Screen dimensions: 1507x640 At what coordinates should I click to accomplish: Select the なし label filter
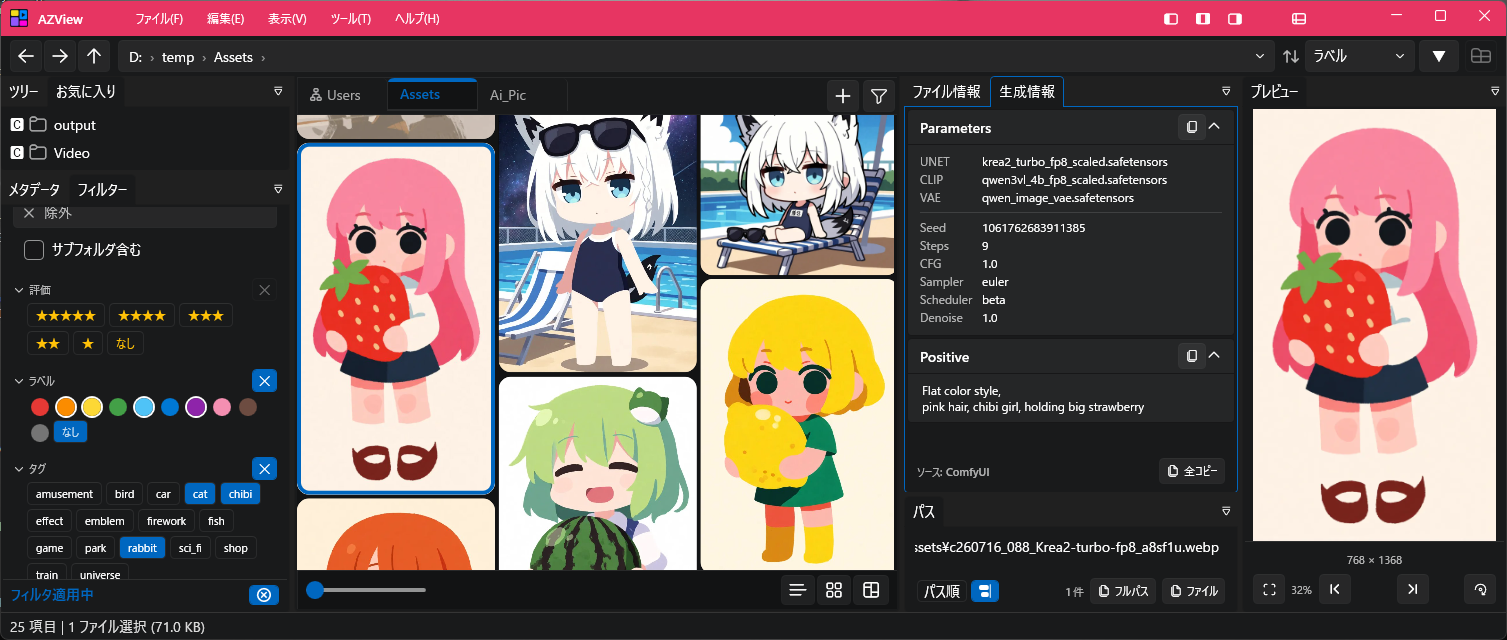(x=70, y=433)
